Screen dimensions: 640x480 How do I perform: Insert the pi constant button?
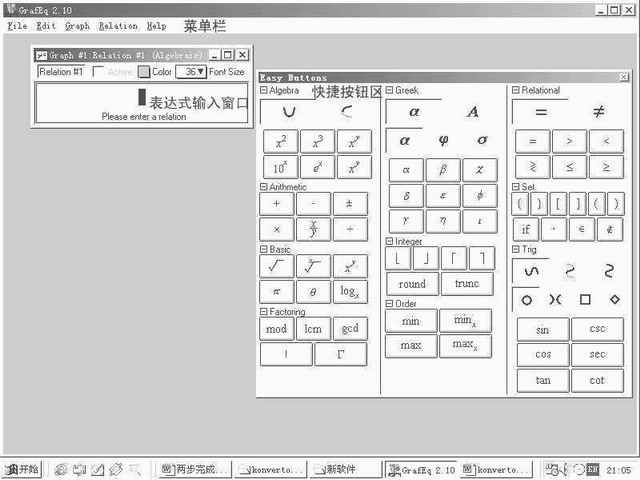277,291
